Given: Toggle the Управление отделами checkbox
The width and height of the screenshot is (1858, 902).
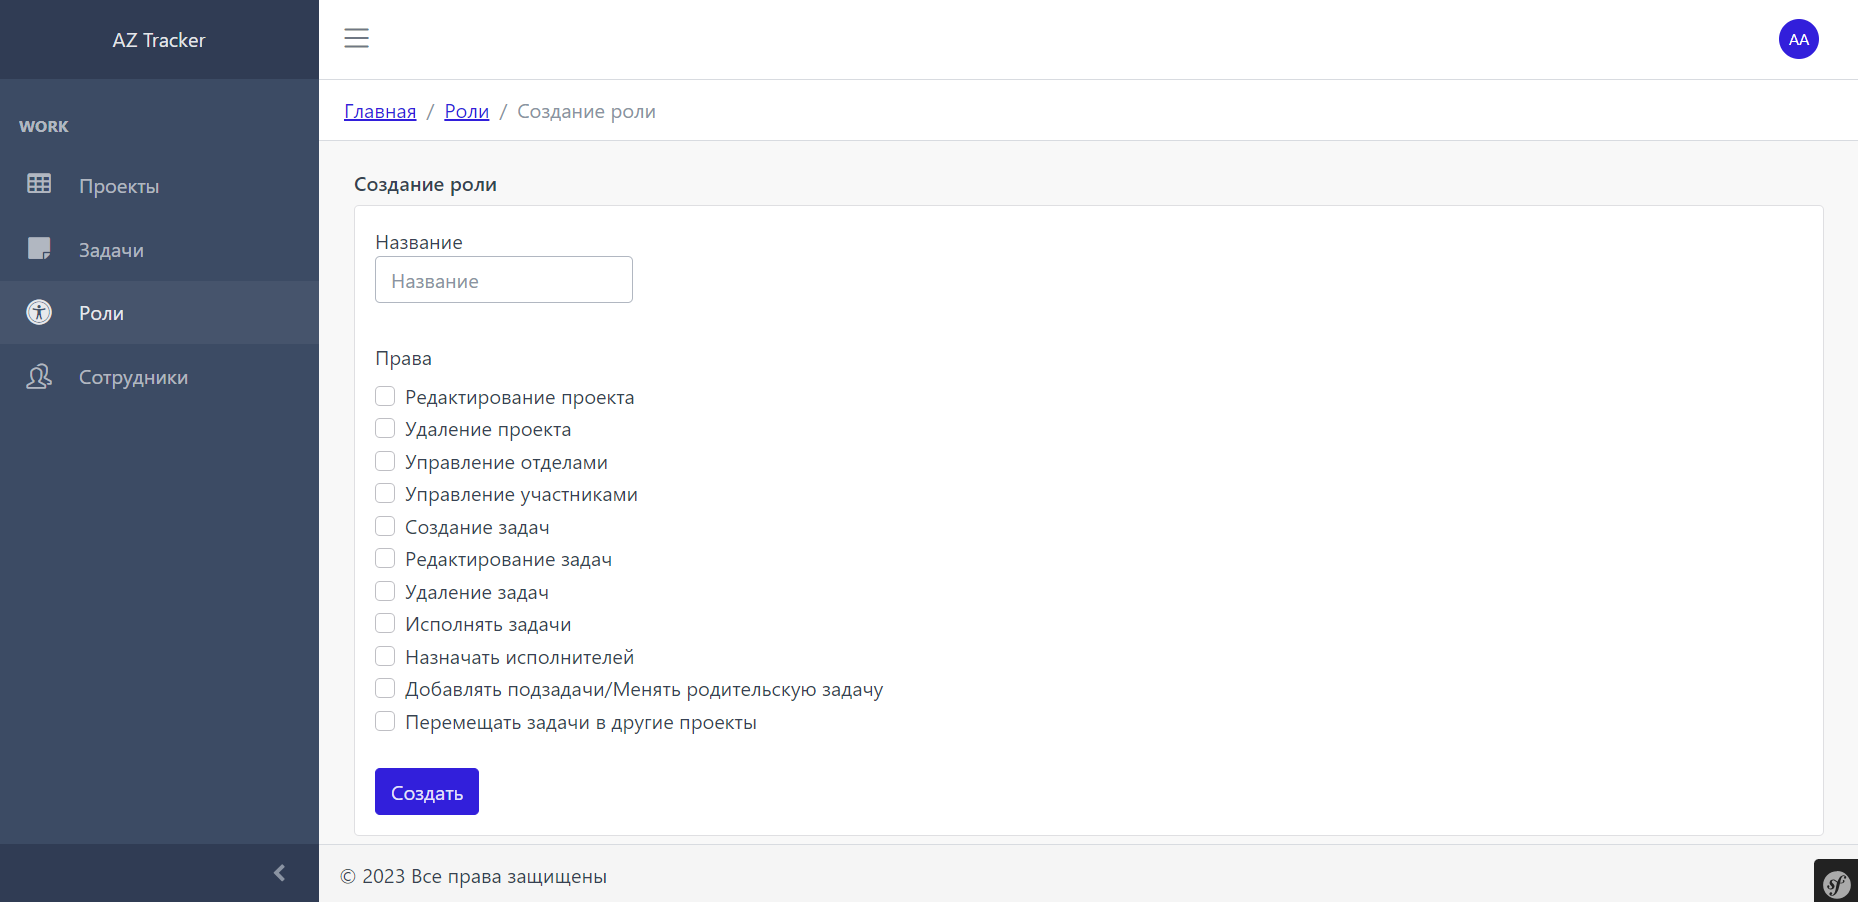Looking at the screenshot, I should pos(385,460).
